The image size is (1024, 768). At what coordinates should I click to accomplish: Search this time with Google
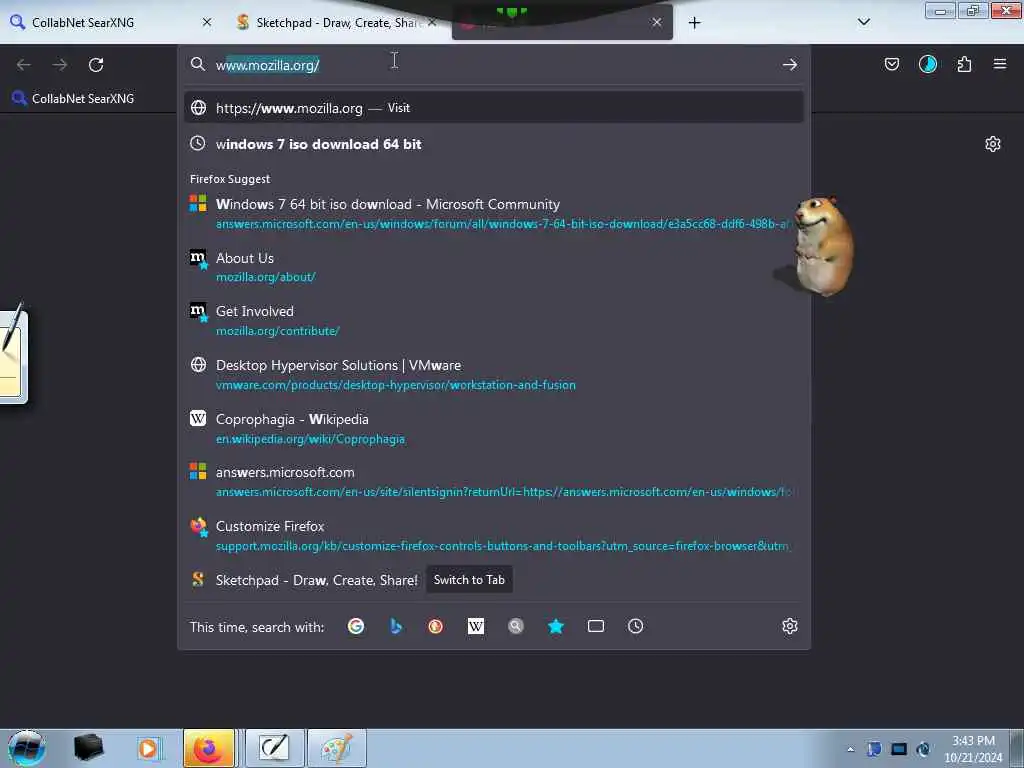pyautogui.click(x=356, y=626)
